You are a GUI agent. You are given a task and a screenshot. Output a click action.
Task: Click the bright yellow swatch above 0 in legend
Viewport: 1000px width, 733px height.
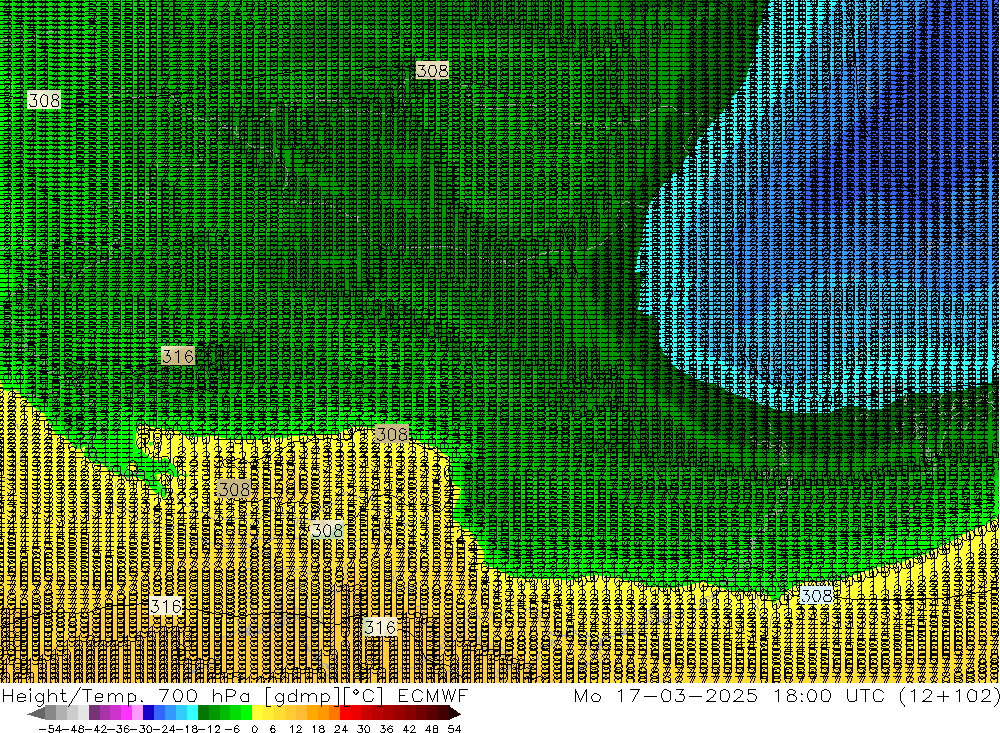pos(258,713)
